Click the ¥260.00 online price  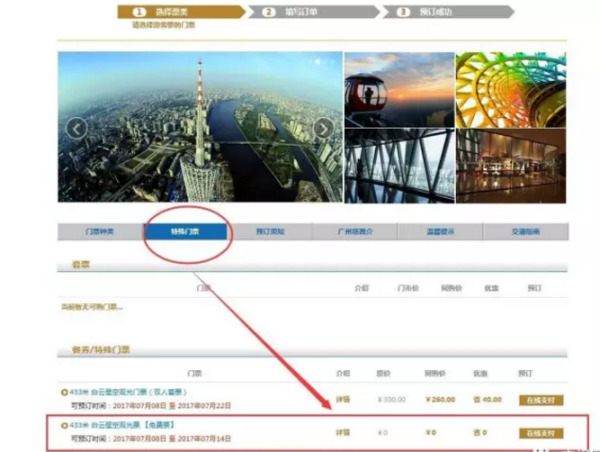click(440, 400)
